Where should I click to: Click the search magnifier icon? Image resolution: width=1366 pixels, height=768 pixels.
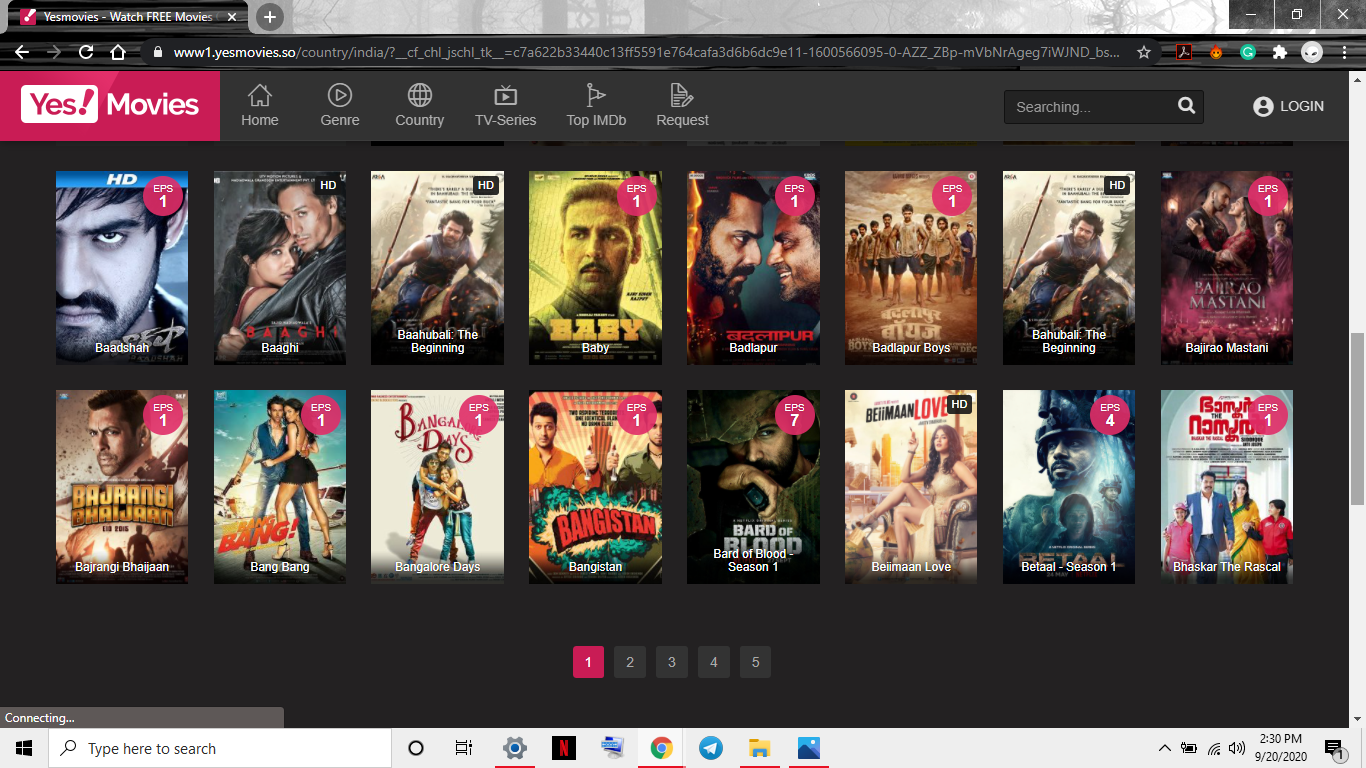(1186, 106)
